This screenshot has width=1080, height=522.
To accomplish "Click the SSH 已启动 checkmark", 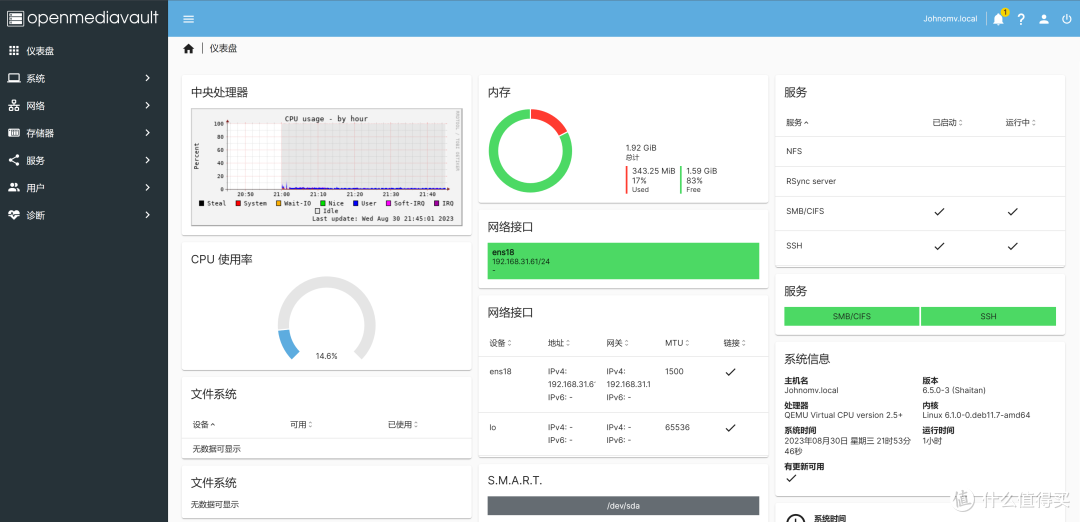I will click(x=939, y=246).
